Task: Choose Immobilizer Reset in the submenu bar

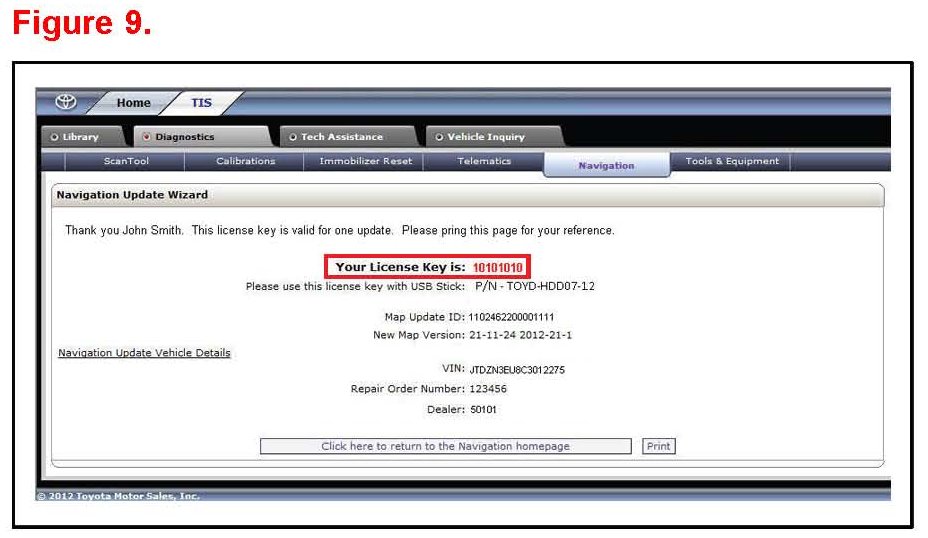Action: 365,161
